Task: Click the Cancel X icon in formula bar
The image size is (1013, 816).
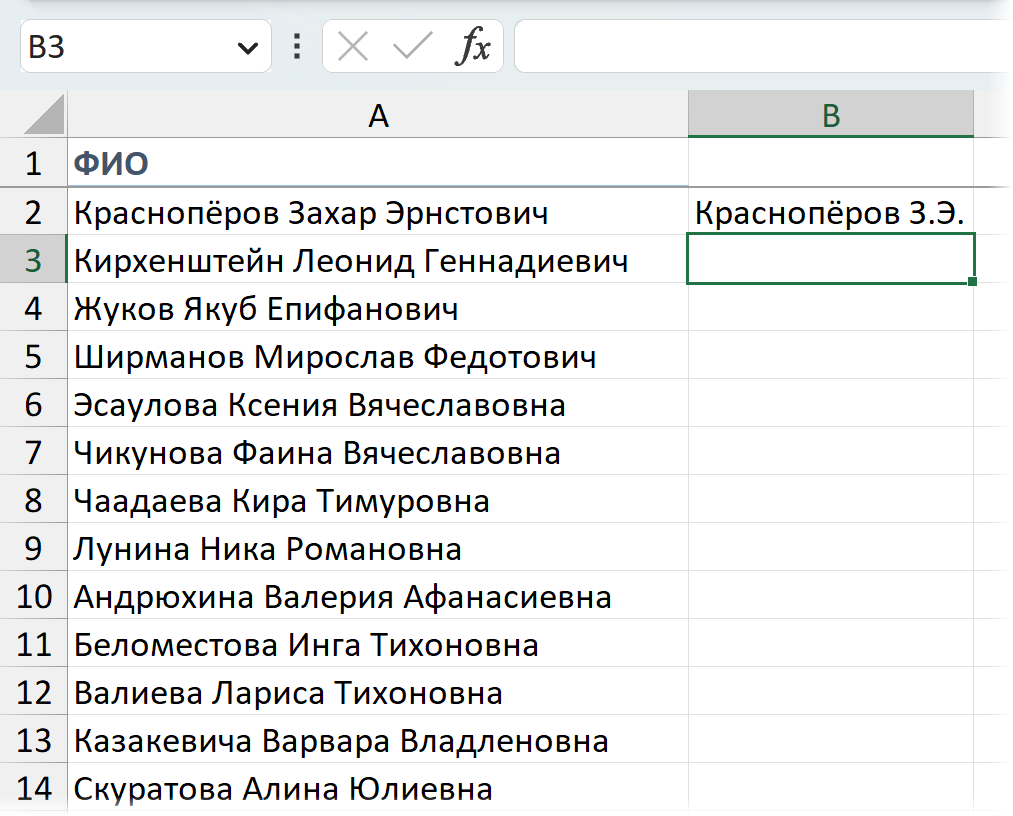Action: coord(353,47)
